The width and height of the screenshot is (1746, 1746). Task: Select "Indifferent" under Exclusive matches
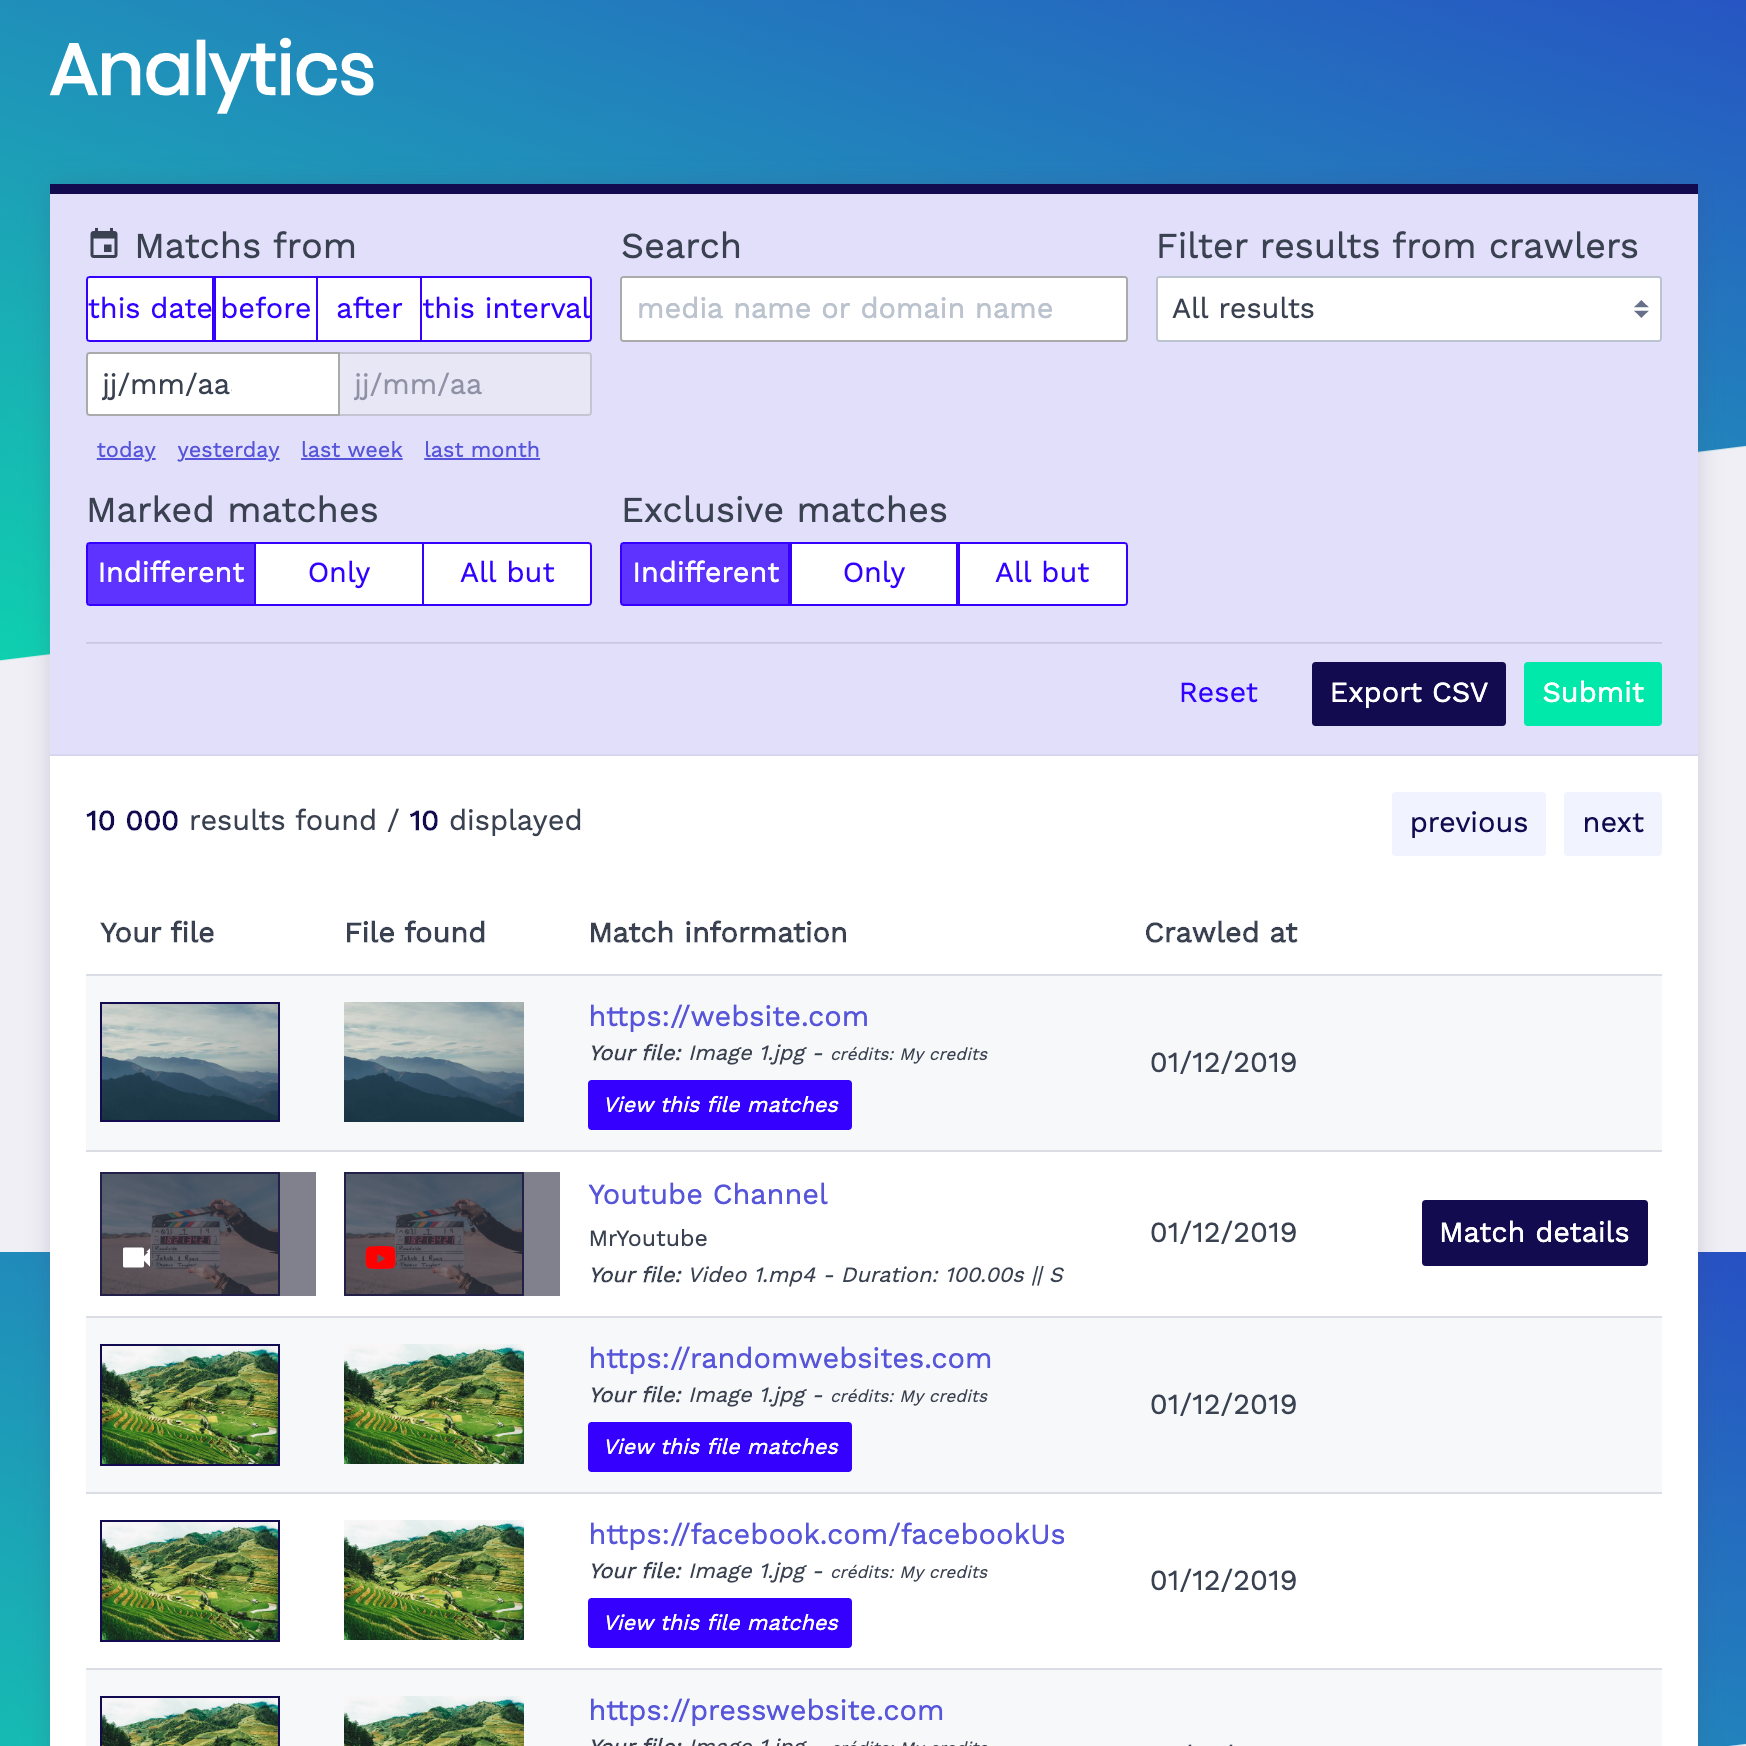(x=706, y=573)
